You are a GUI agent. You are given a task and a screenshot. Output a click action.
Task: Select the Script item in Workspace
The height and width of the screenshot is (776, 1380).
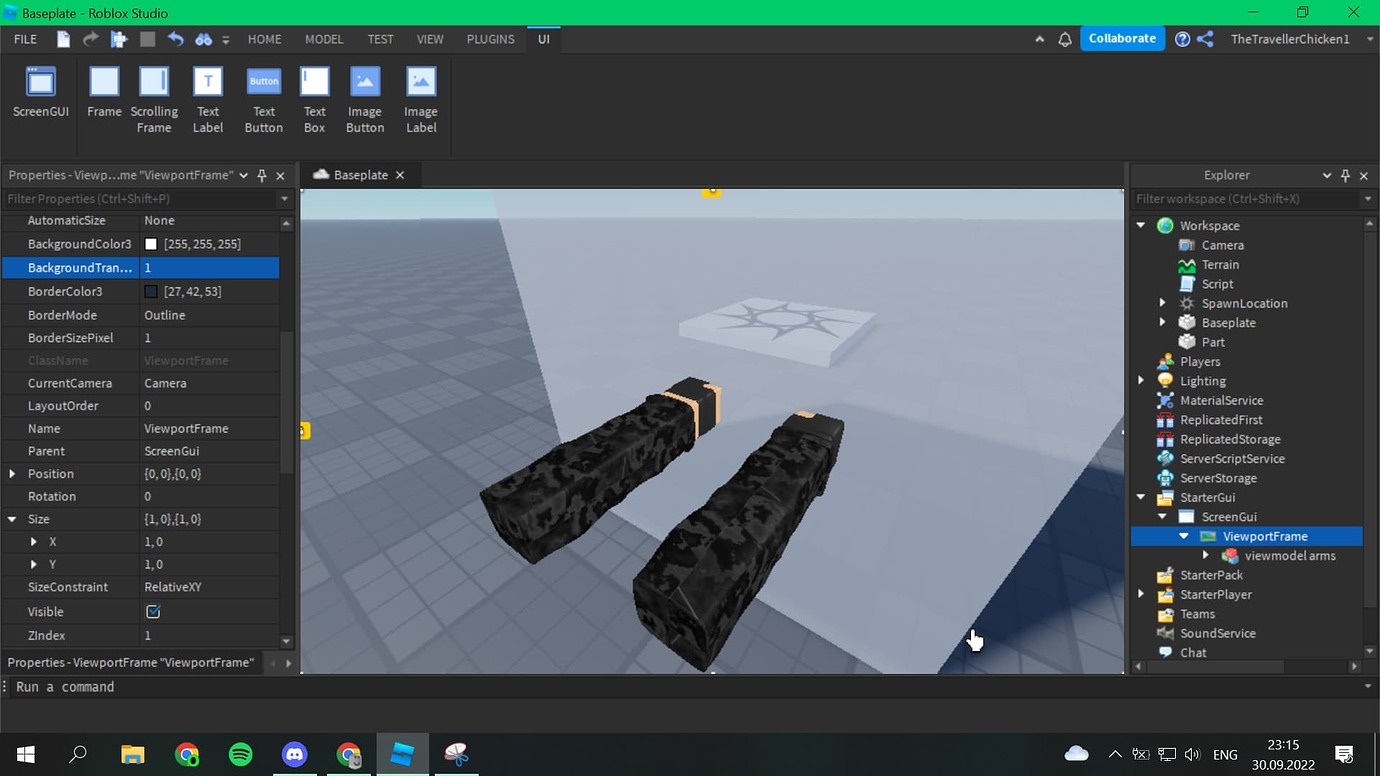click(x=1216, y=283)
